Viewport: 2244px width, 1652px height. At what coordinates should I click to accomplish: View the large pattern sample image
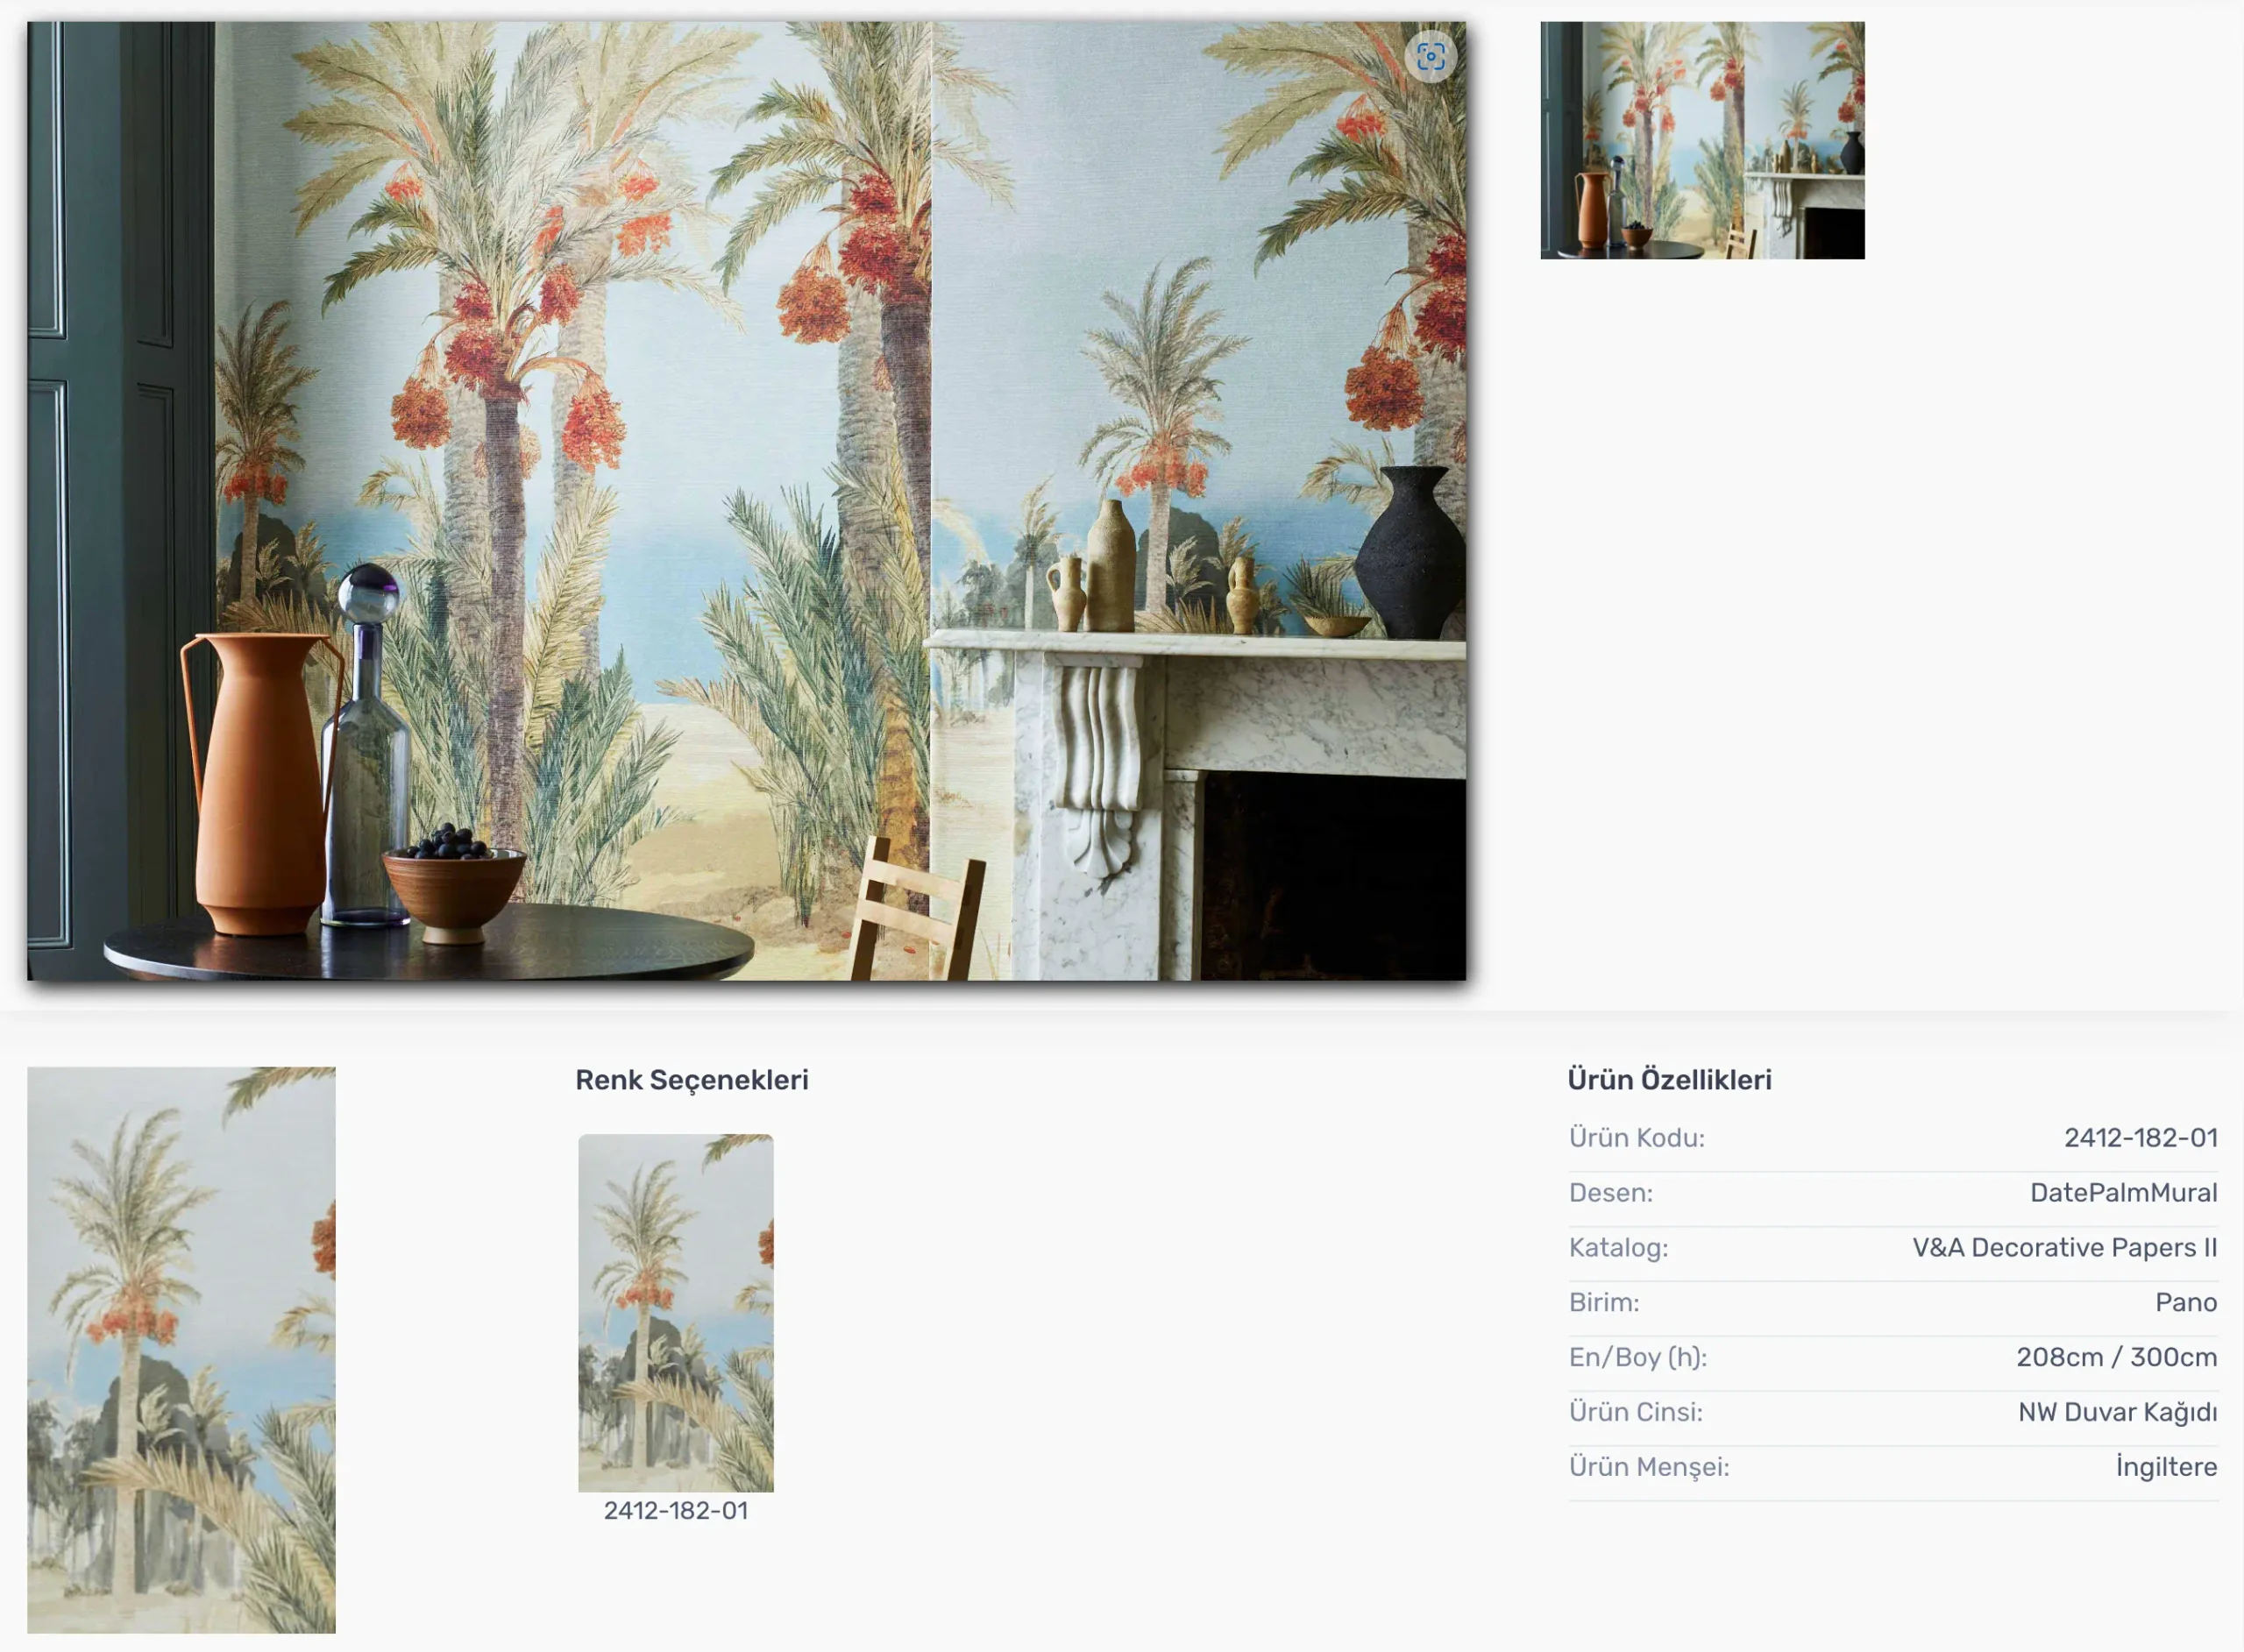click(181, 1350)
